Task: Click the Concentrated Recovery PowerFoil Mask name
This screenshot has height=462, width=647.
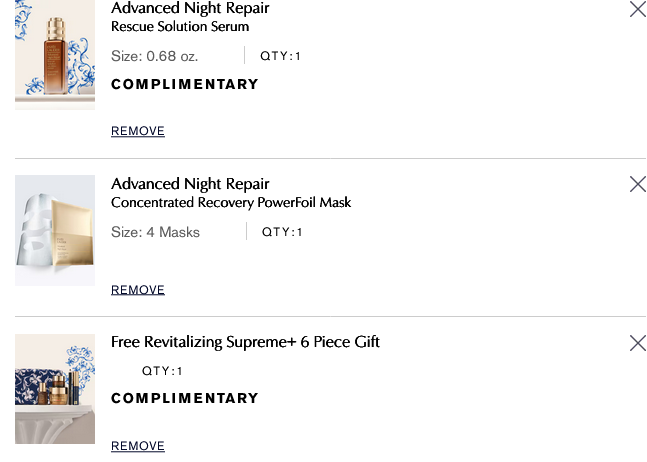Action: 231,203
